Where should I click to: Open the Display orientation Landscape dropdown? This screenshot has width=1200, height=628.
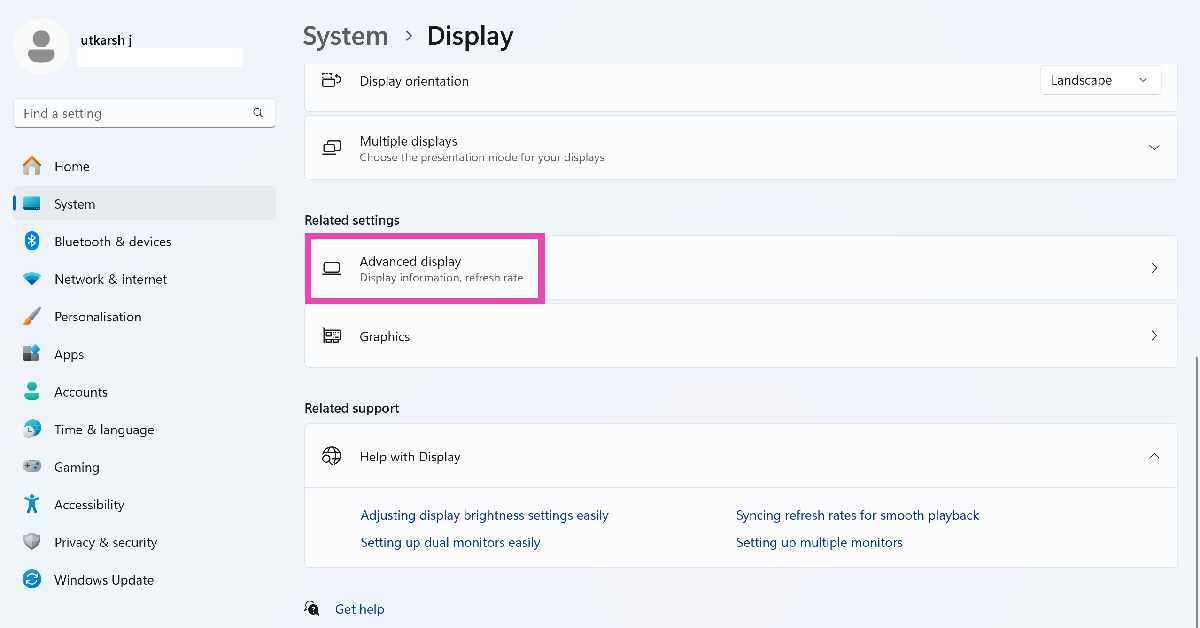(x=1100, y=81)
